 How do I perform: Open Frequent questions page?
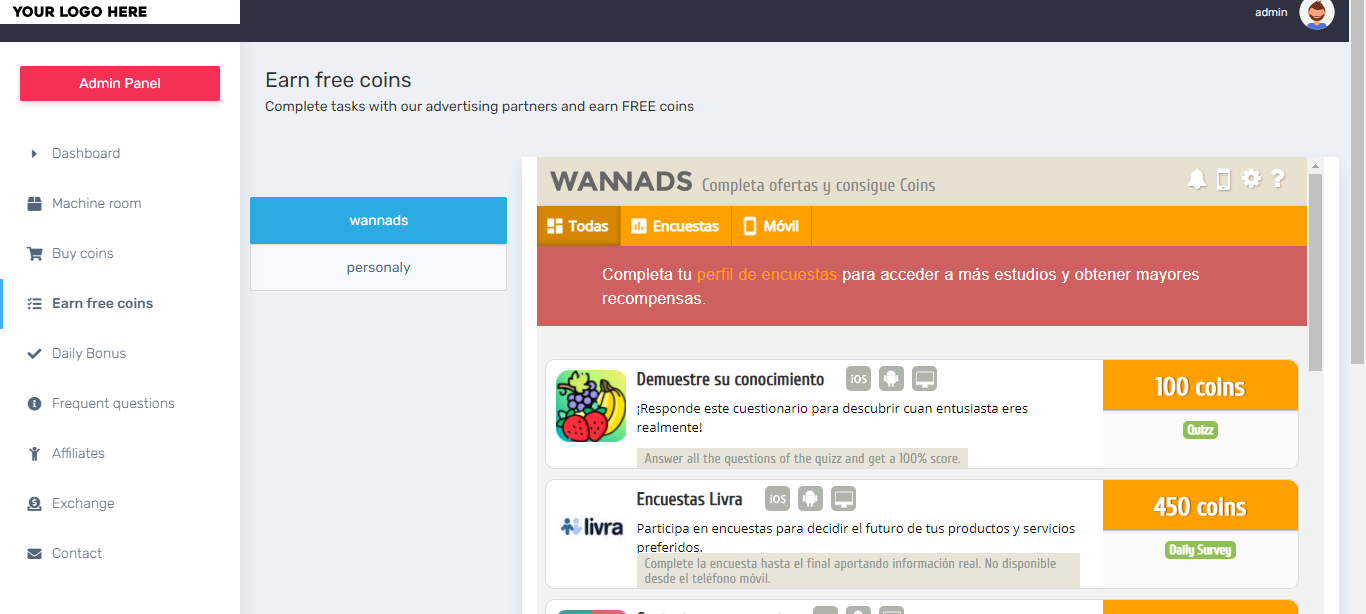pyautogui.click(x=113, y=403)
